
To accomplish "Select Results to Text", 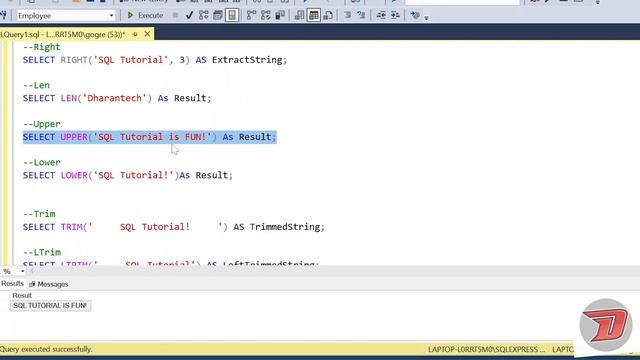I will tap(300, 16).
